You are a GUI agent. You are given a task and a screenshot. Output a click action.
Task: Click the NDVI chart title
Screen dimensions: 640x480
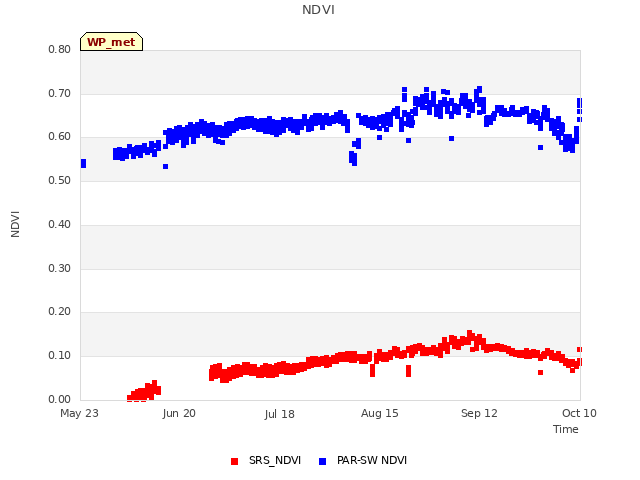click(x=318, y=10)
